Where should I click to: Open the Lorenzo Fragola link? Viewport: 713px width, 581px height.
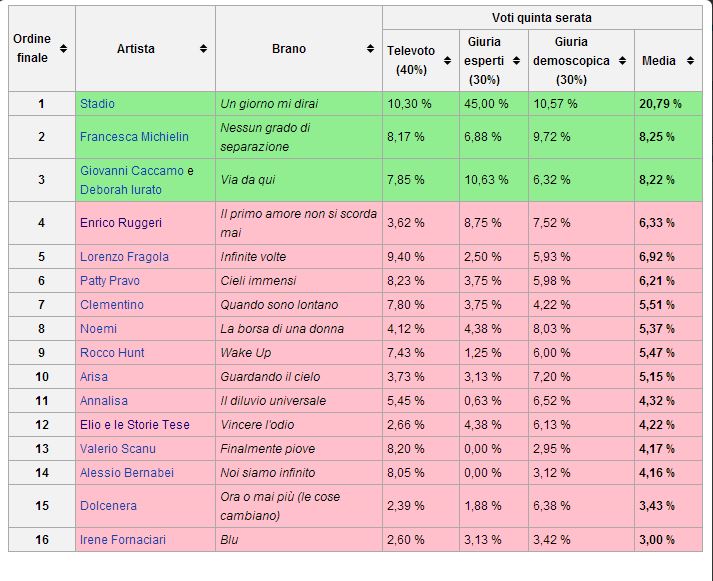tap(124, 257)
